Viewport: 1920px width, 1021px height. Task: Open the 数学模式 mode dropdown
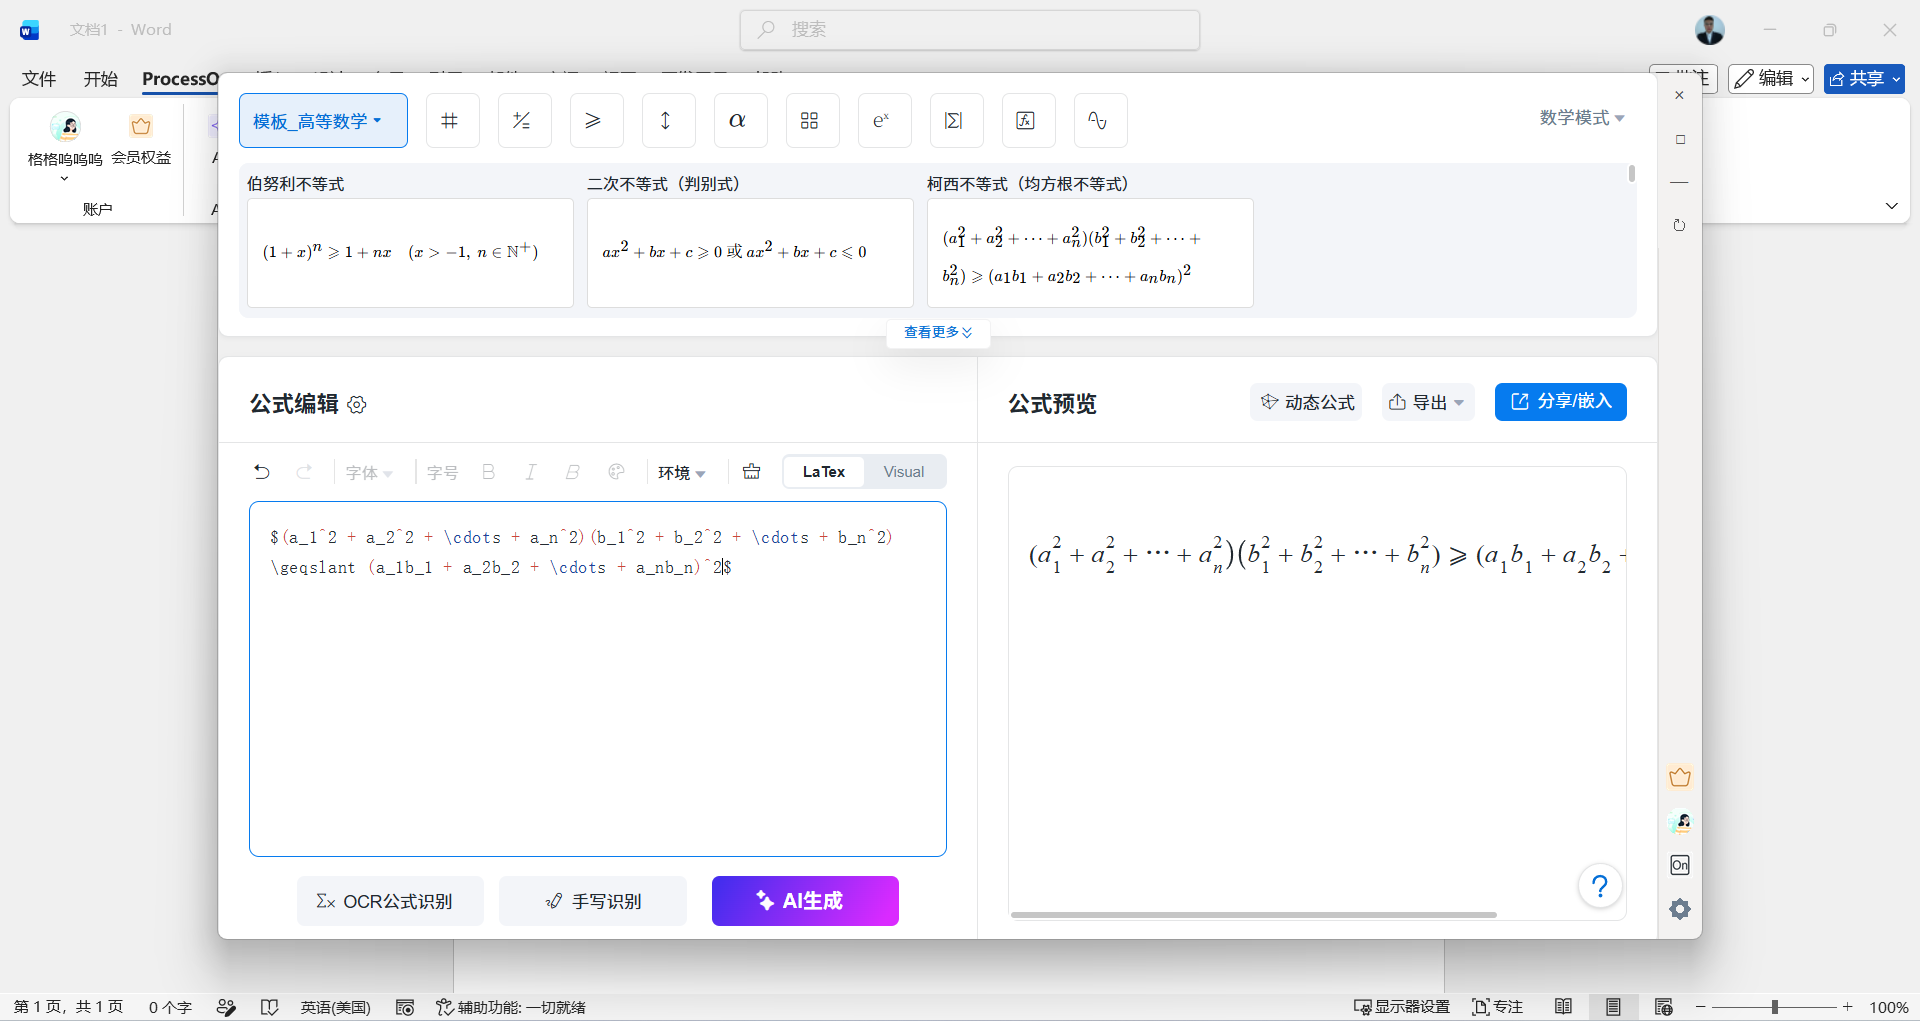1582,118
